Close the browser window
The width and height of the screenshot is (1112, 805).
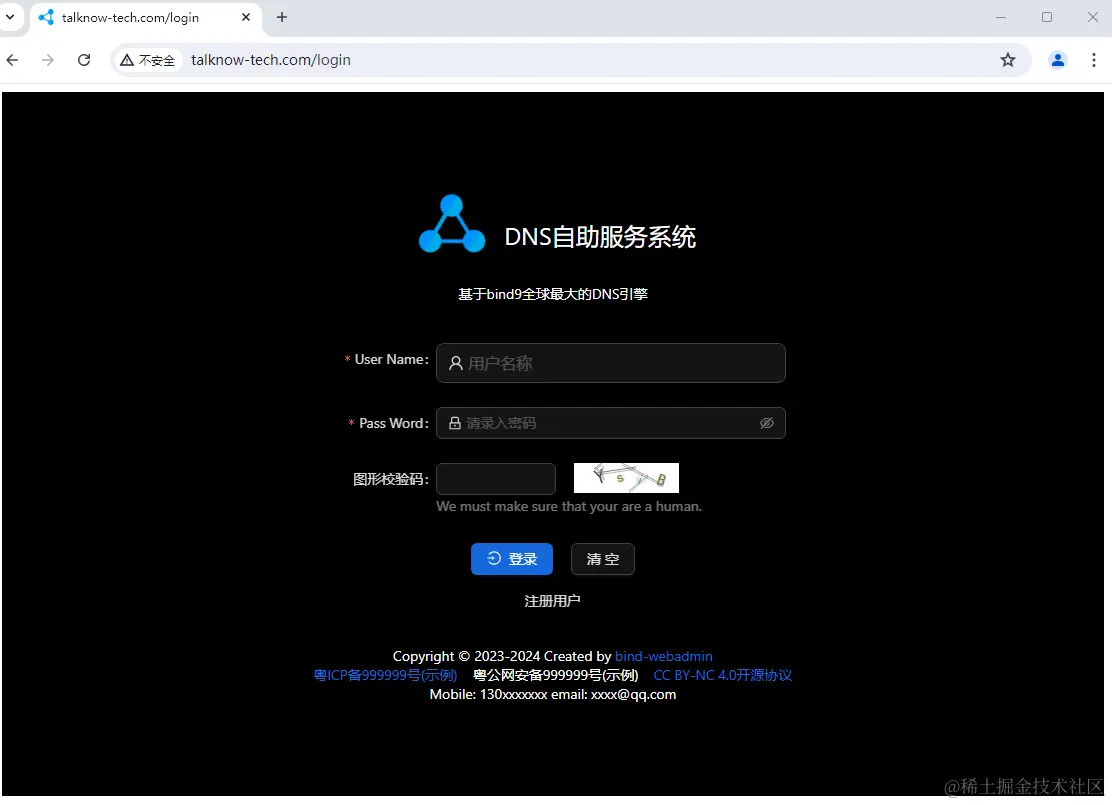[1093, 17]
